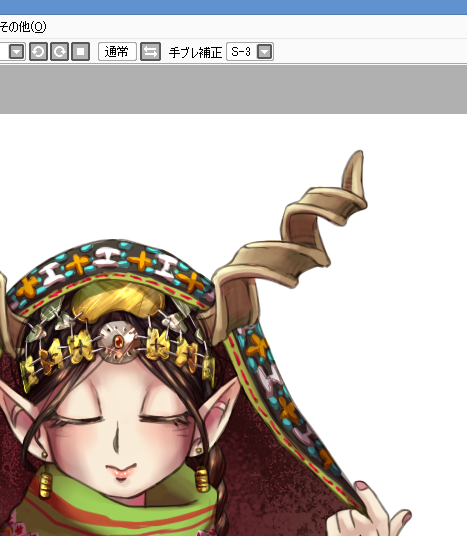Click the 通常 button
The width and height of the screenshot is (467, 536).
coord(117,52)
